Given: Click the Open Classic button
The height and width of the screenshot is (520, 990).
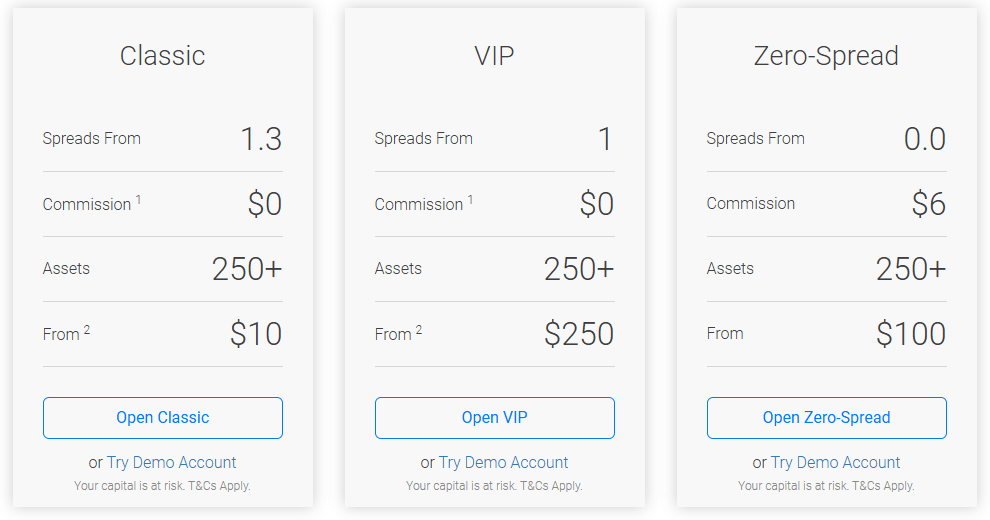Looking at the screenshot, I should tap(163, 418).
